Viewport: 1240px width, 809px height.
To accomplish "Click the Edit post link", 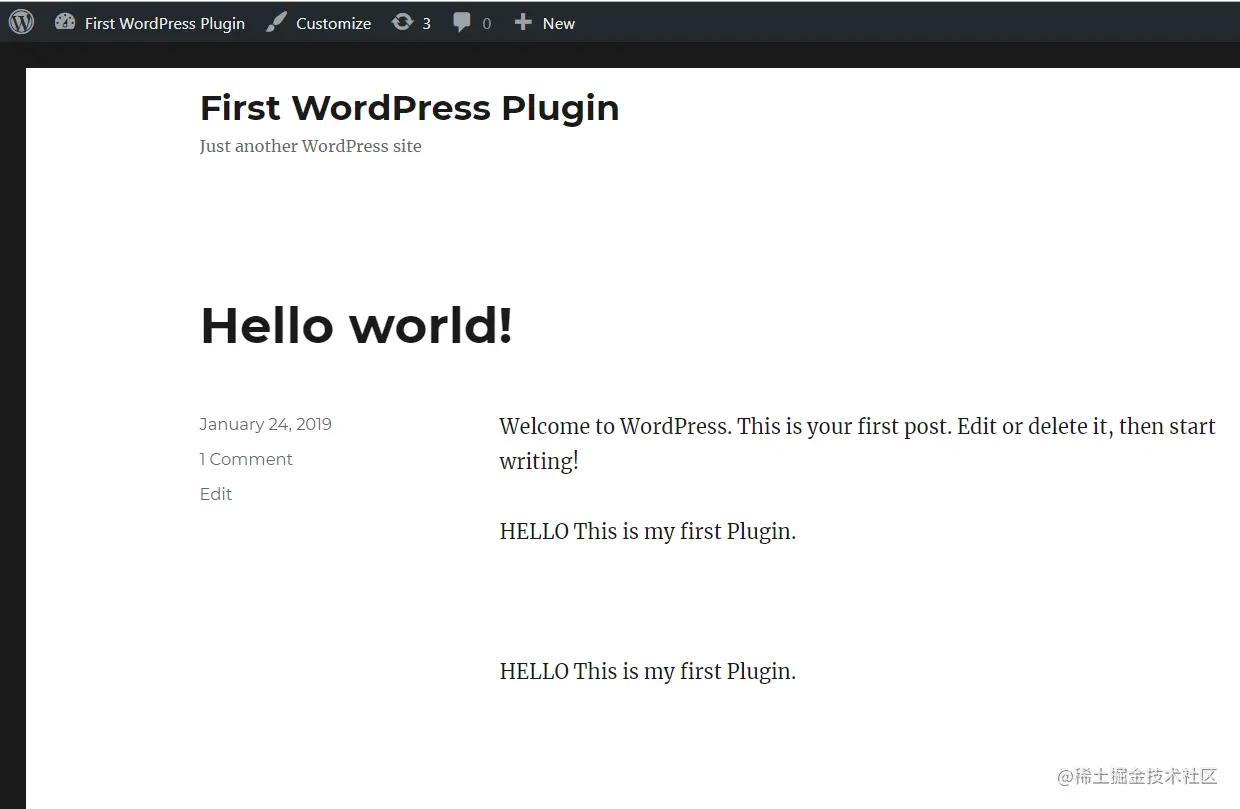I will [216, 494].
